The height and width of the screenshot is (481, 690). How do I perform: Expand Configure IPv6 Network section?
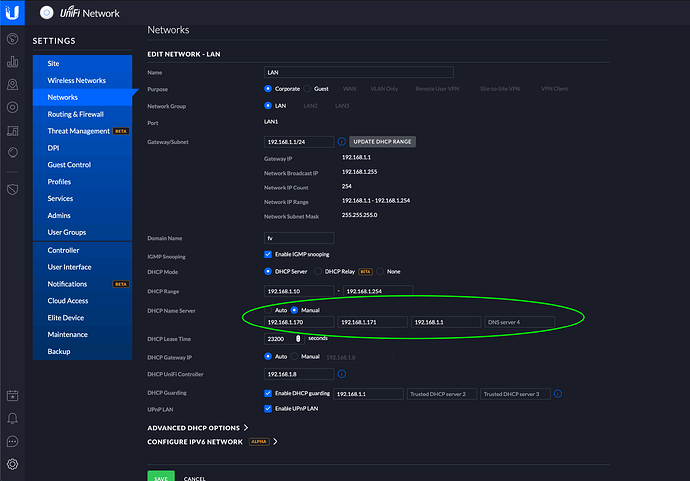pyautogui.click(x=211, y=441)
